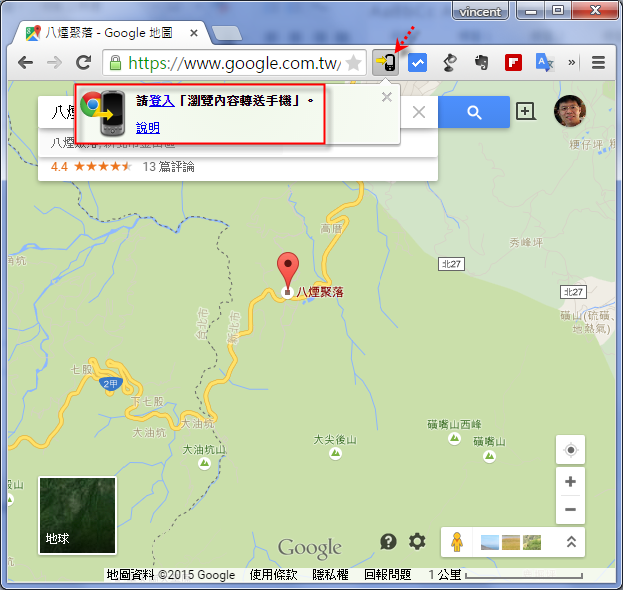Screen dimensions: 623x590
Task: Click the 4.4 star rating
Action: pos(91,166)
